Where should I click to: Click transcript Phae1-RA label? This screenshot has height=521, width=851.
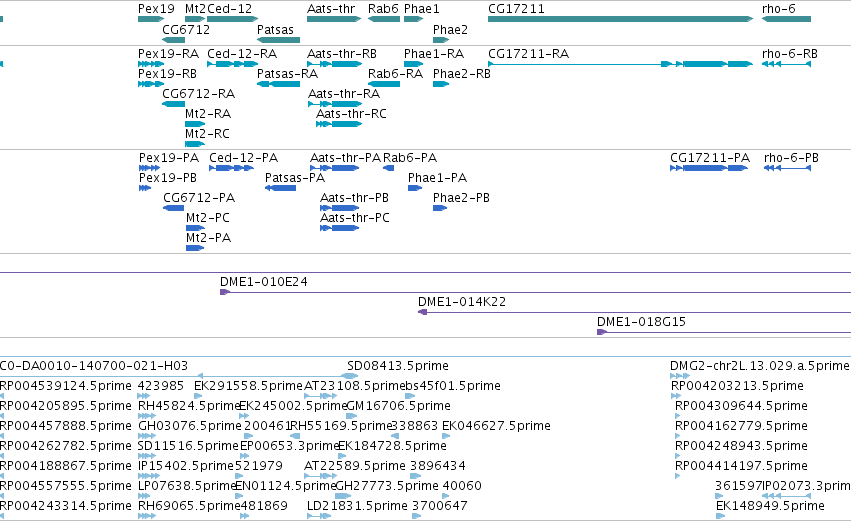point(434,54)
